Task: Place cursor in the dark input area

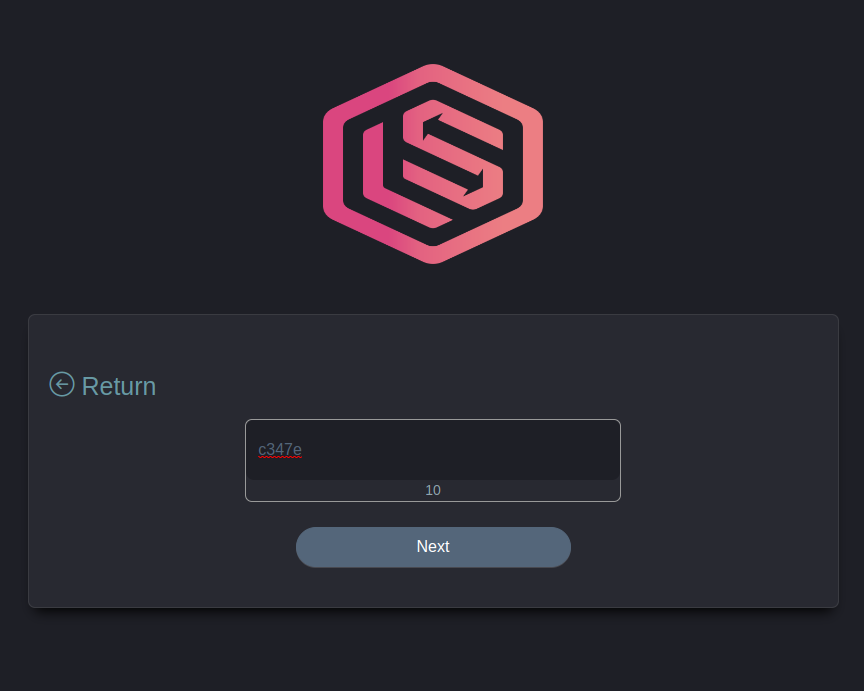Action: click(433, 450)
